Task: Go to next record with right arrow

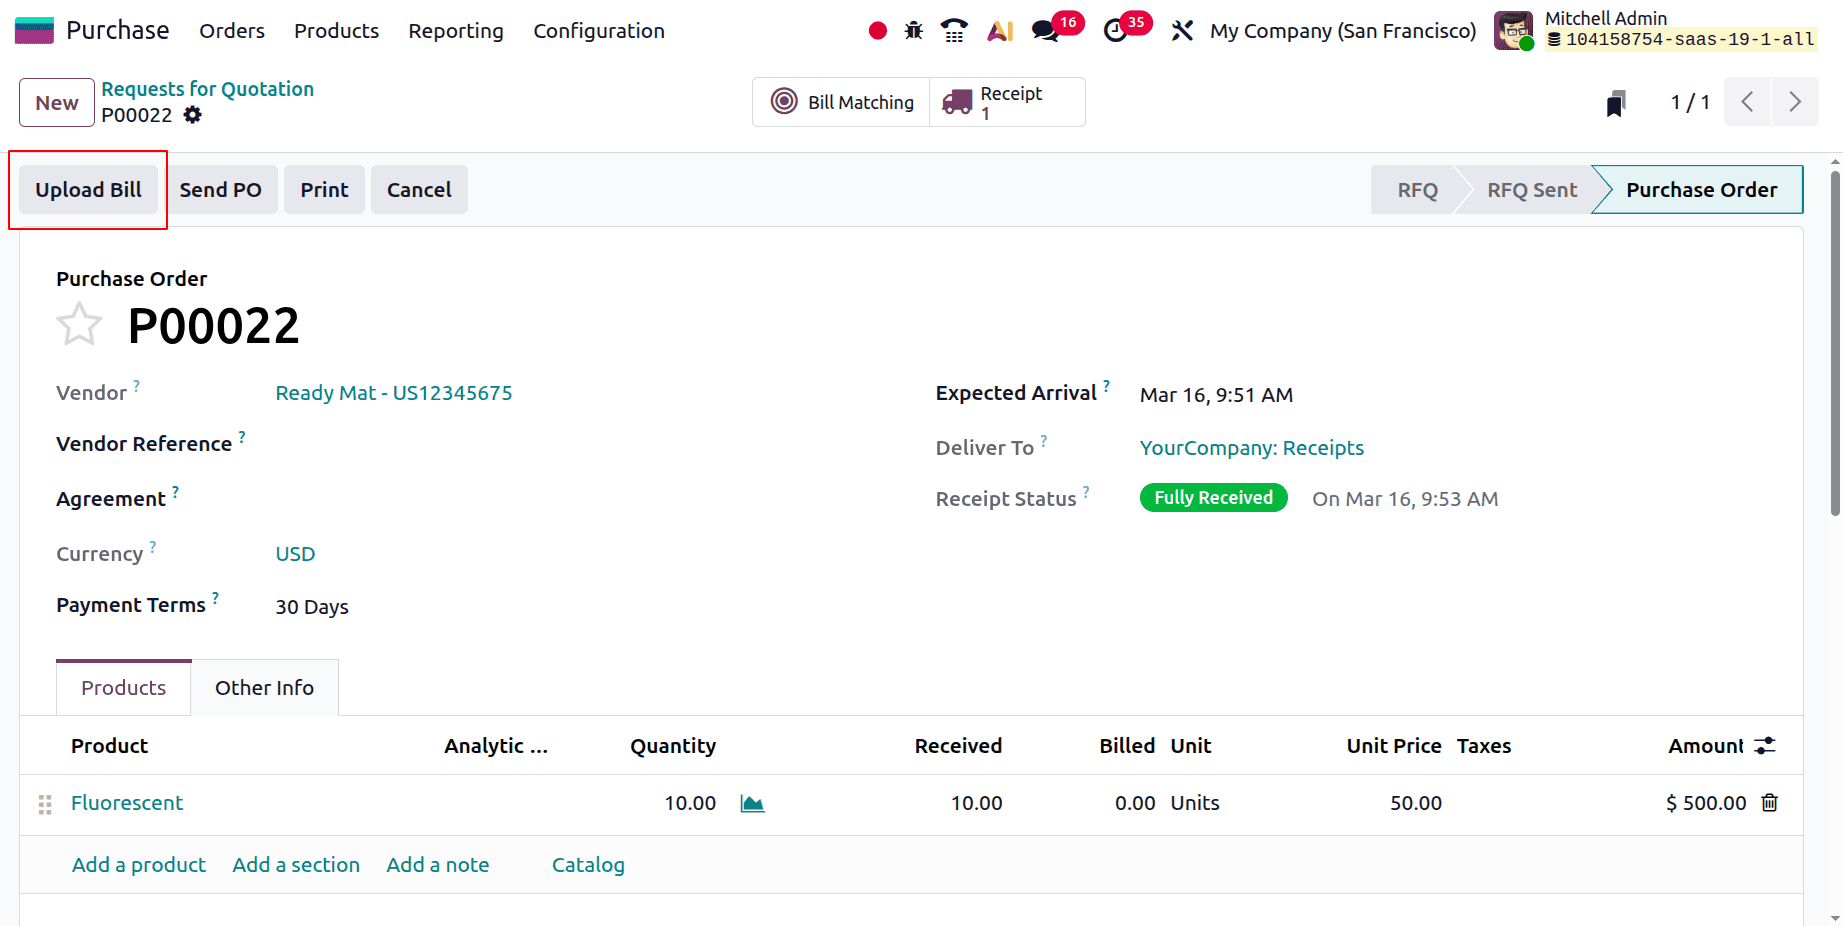Action: (1795, 101)
